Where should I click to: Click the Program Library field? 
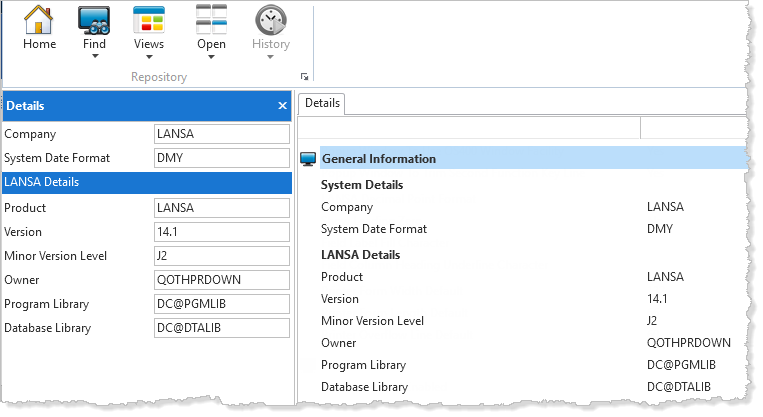coord(222,304)
